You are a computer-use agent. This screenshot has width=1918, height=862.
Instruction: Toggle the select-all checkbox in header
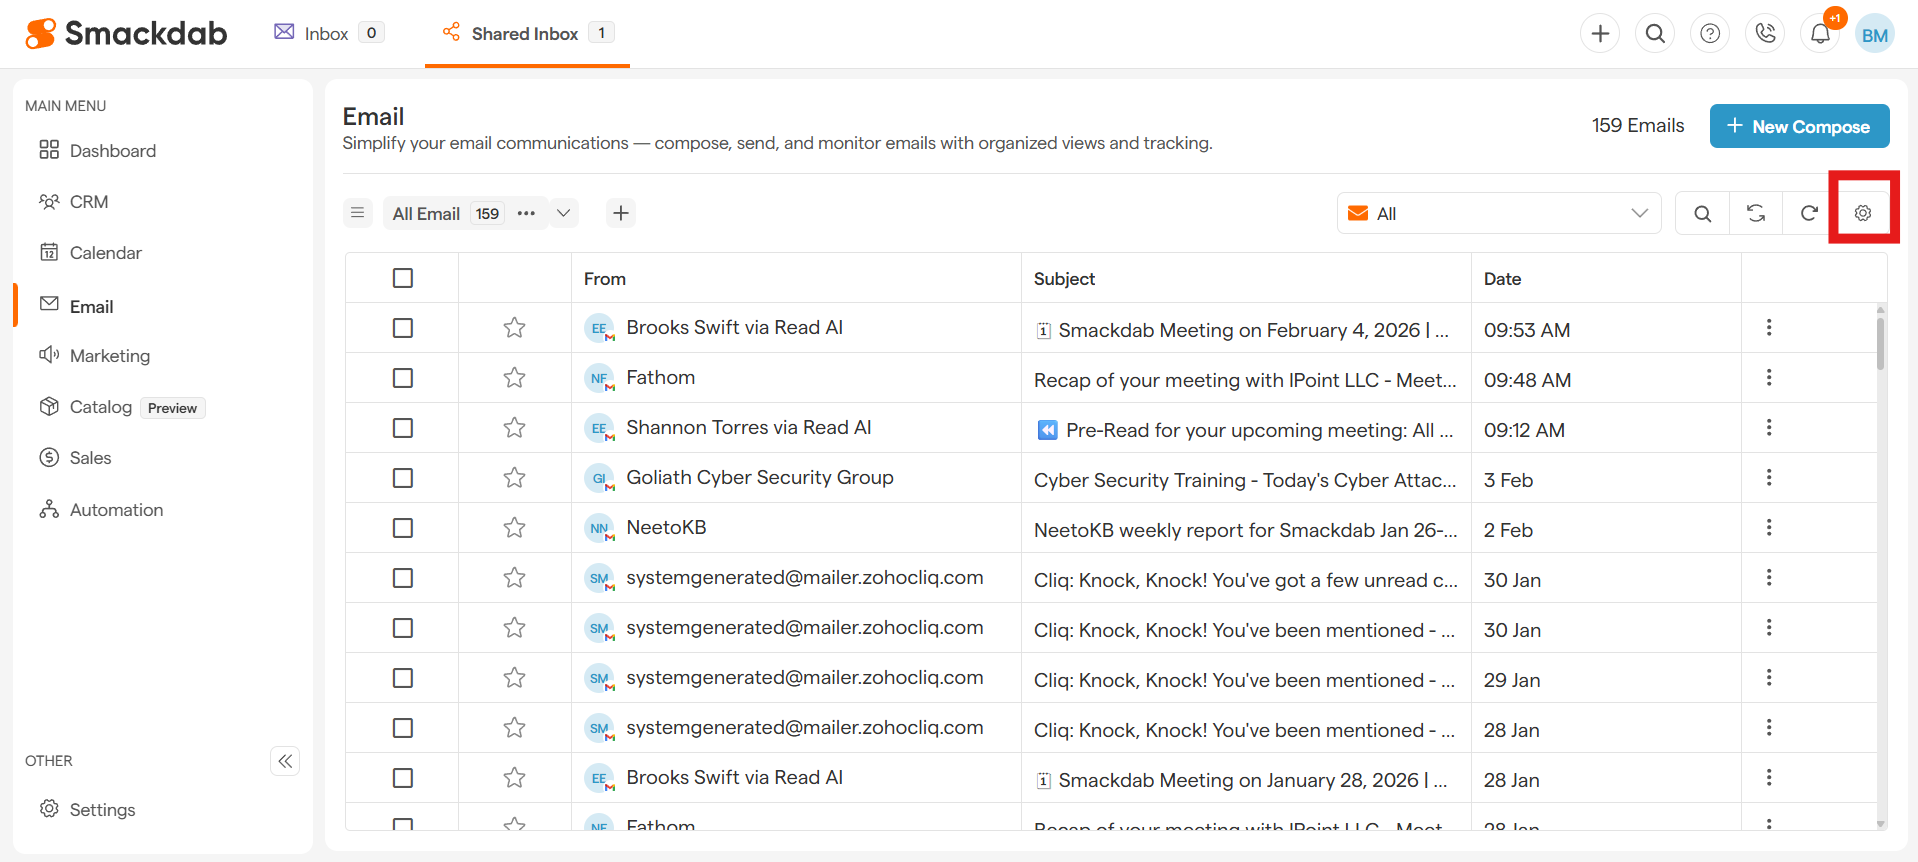click(403, 278)
